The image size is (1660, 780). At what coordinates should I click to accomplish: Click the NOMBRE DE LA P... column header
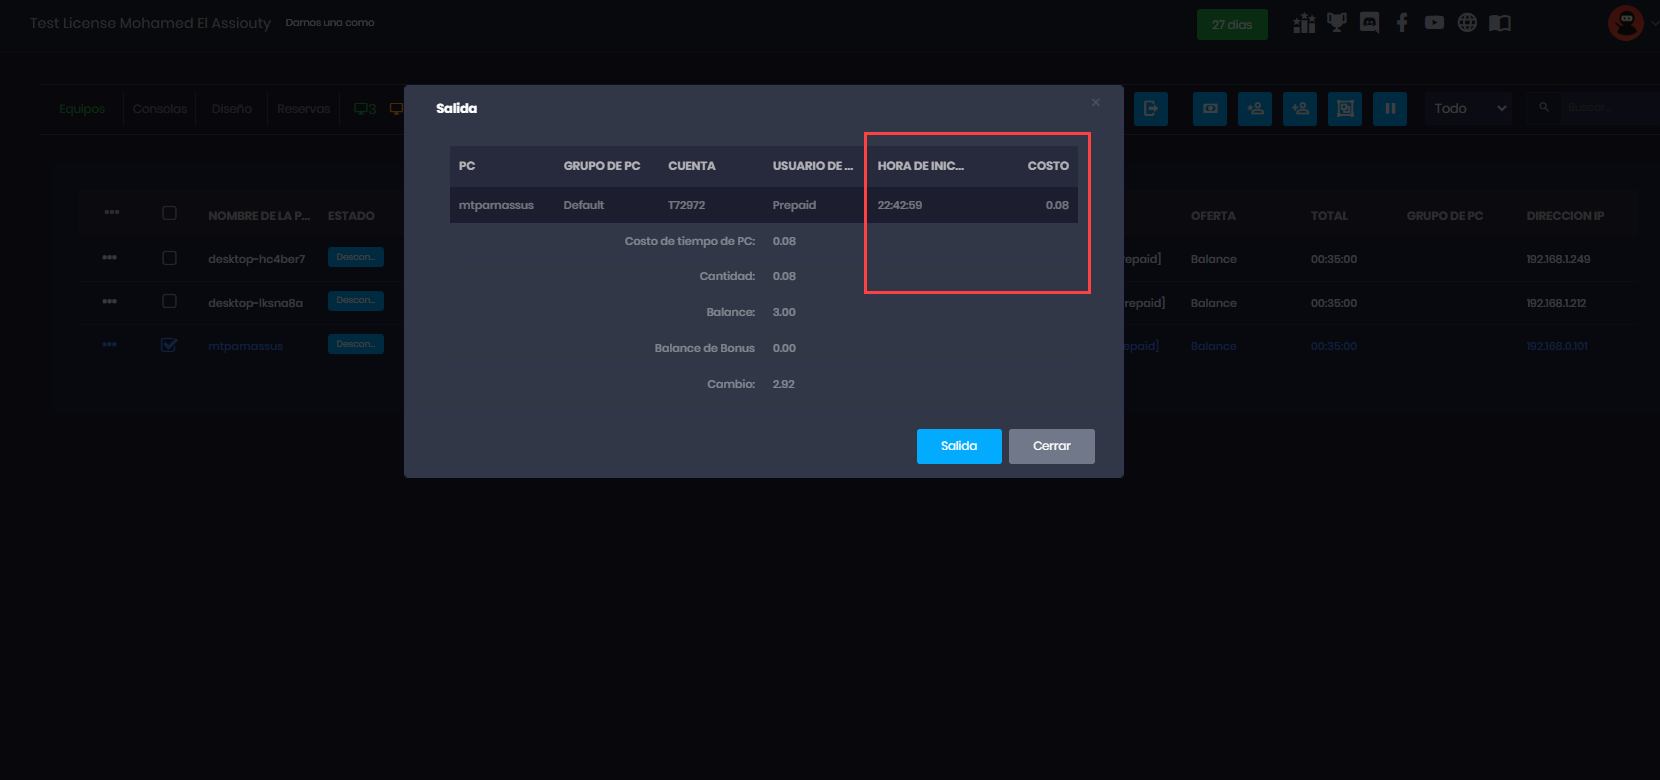259,216
